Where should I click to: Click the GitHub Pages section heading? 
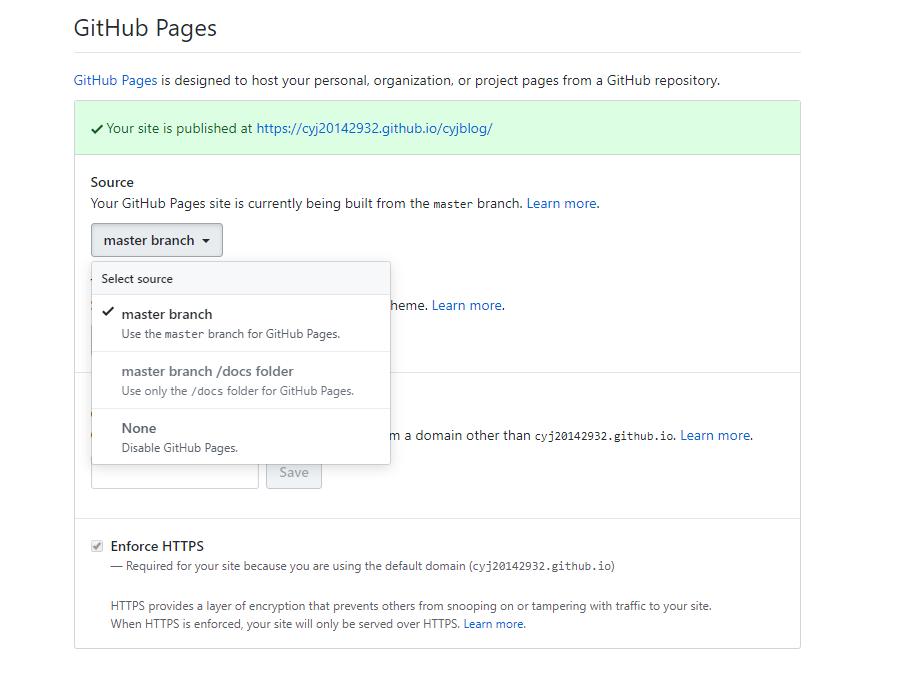coord(145,28)
